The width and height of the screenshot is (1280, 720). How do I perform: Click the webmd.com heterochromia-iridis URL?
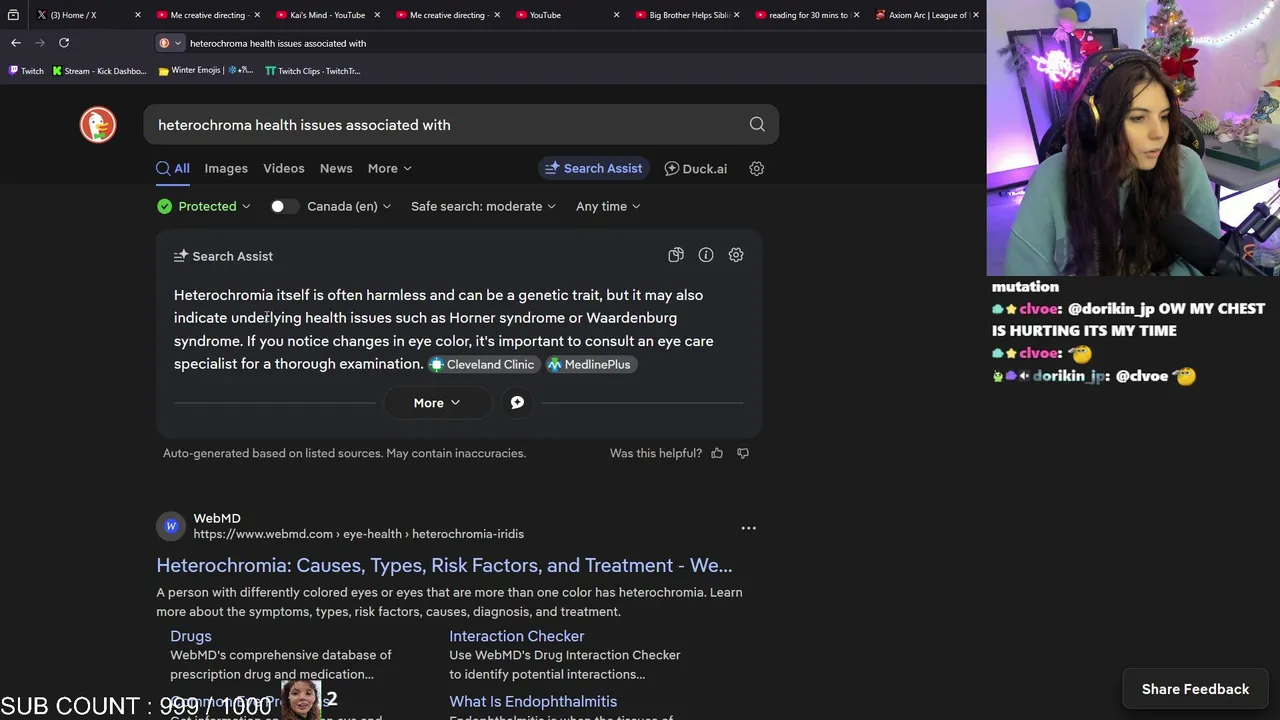358,534
